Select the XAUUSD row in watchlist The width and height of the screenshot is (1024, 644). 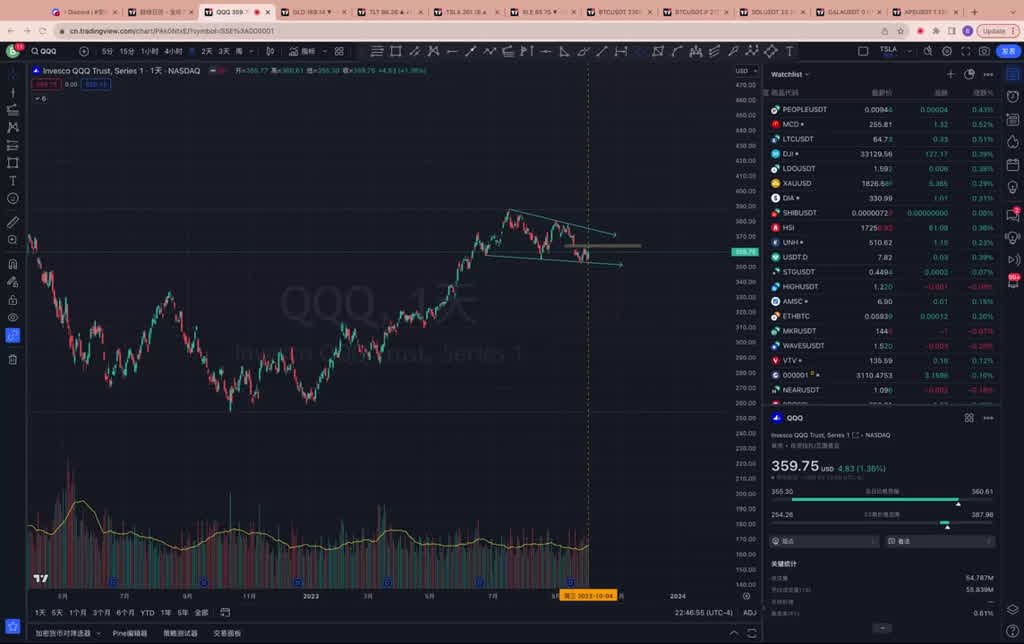tap(797, 184)
